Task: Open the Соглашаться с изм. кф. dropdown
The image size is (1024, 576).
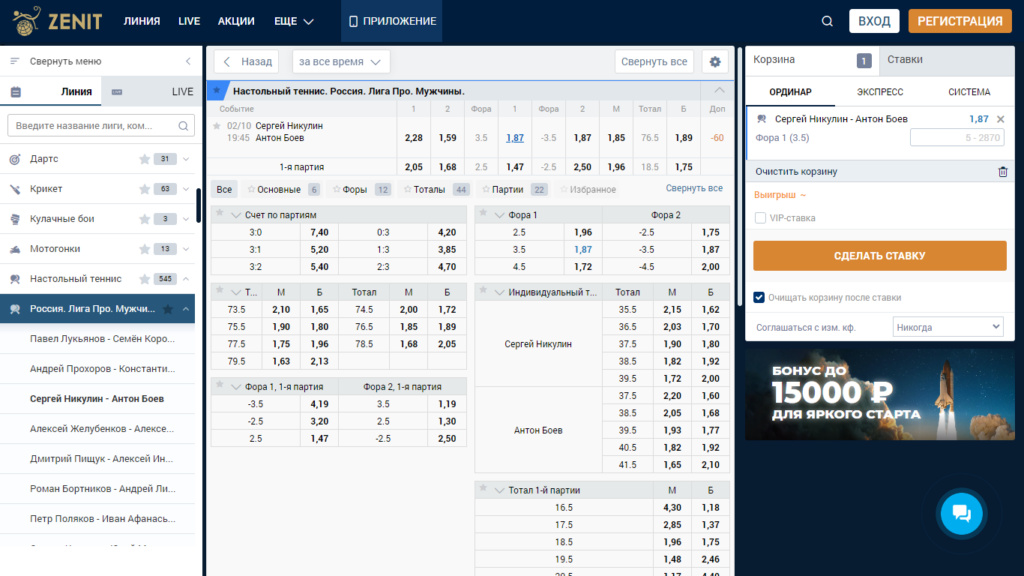Action: point(948,327)
